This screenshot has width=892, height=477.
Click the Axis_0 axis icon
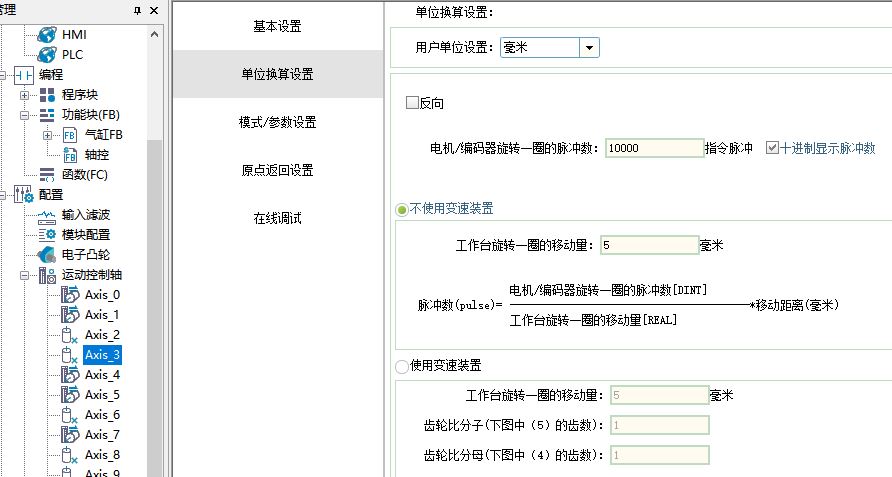point(70,294)
